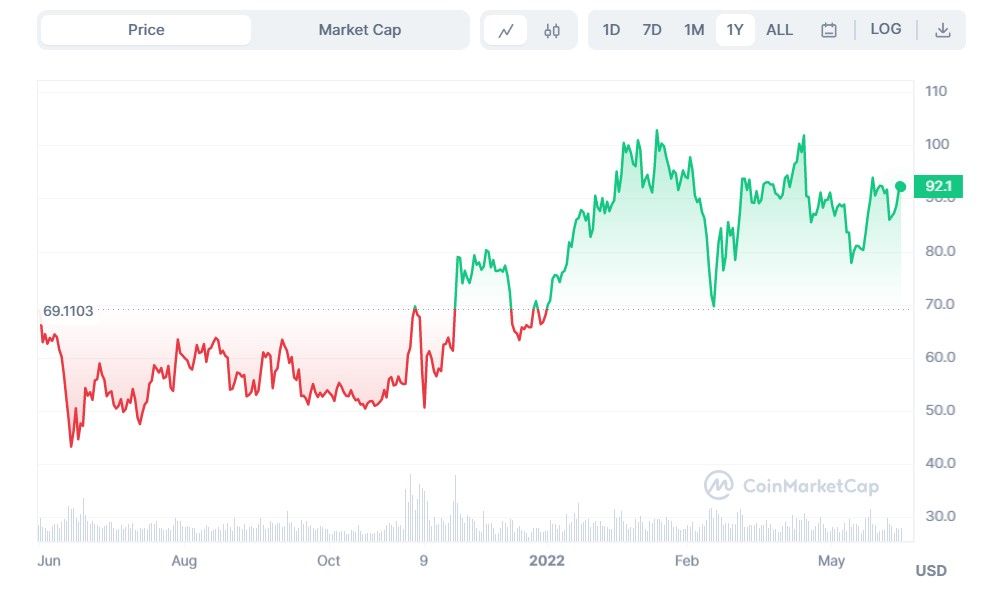Select the Market Cap tab
Viewport: 988px width, 597px height.
point(360,30)
